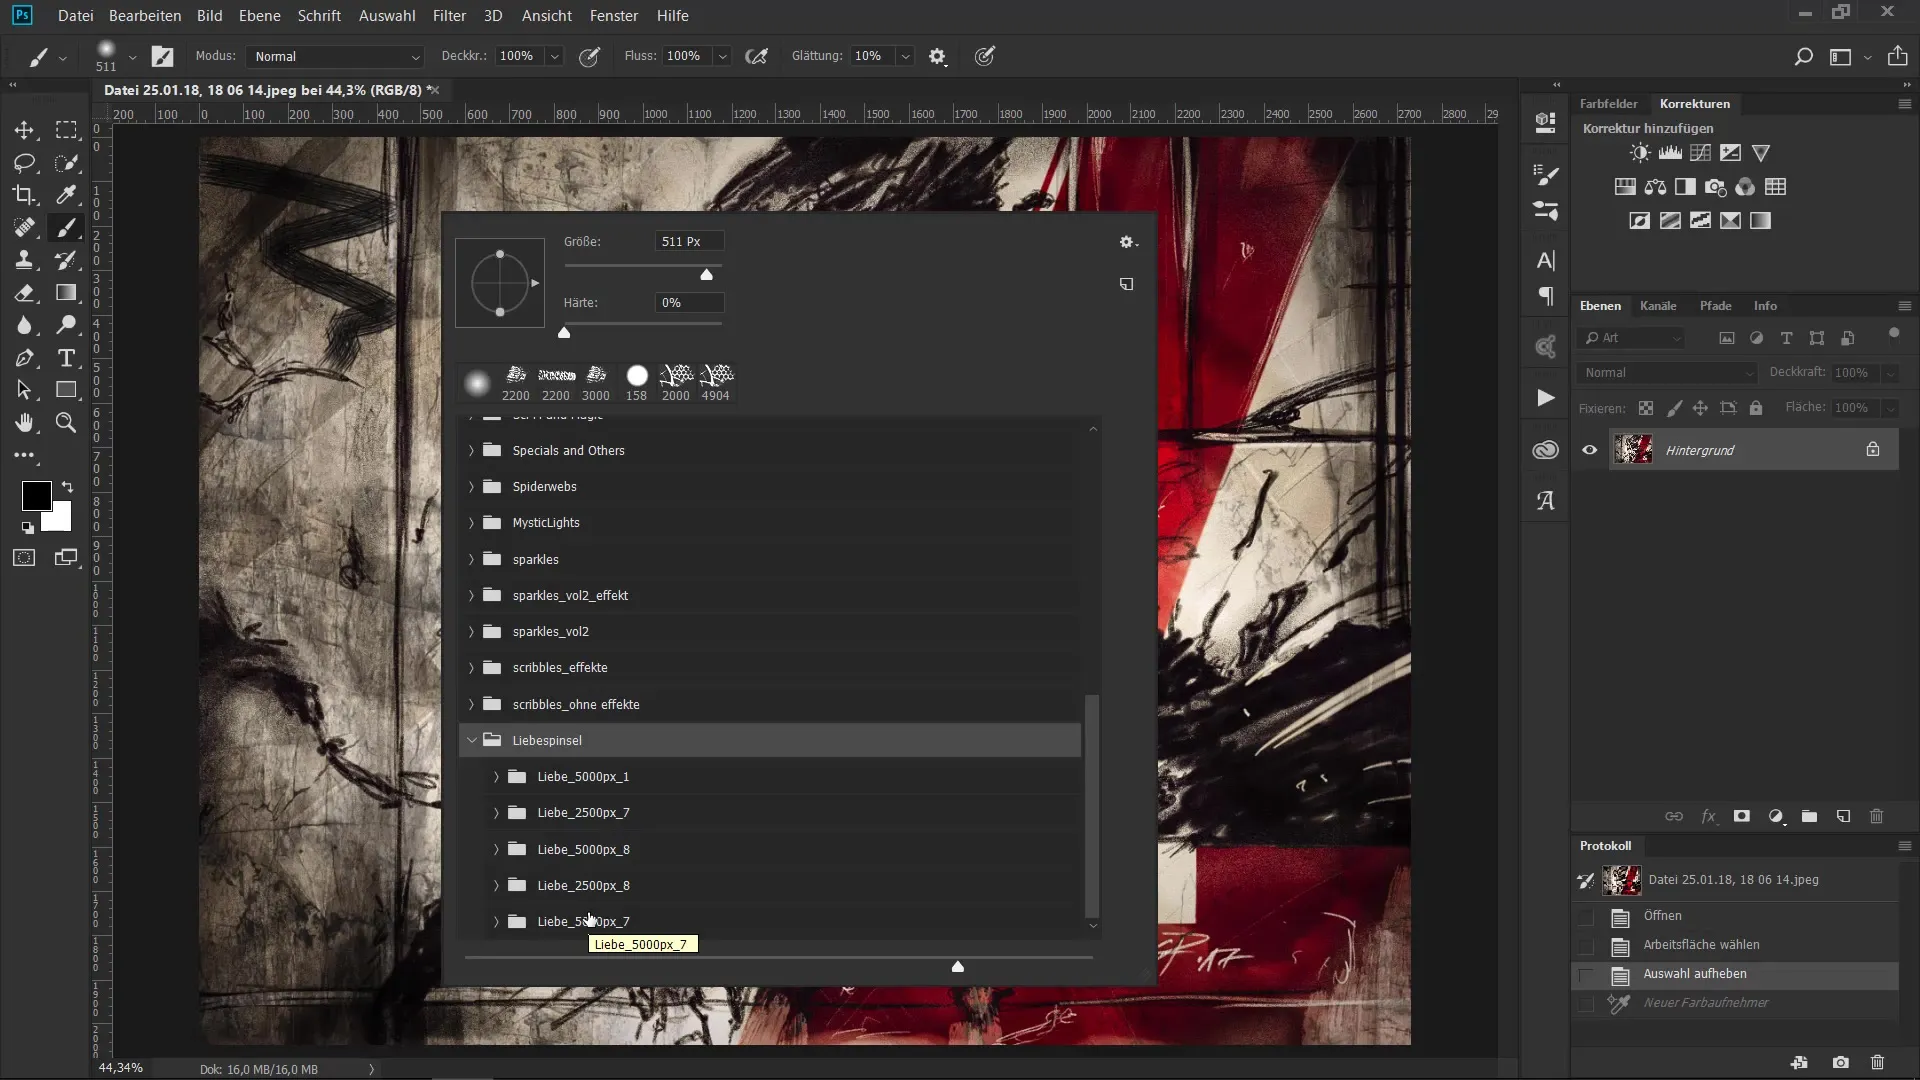Toggle Quick Mask mode
The height and width of the screenshot is (1080, 1920).
24,558
